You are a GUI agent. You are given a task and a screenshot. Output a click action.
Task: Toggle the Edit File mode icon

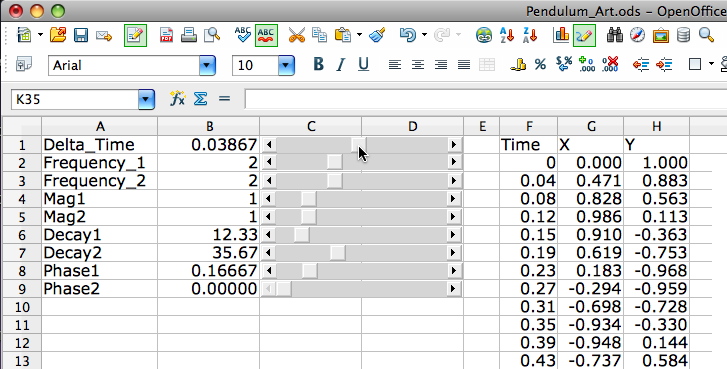point(135,35)
